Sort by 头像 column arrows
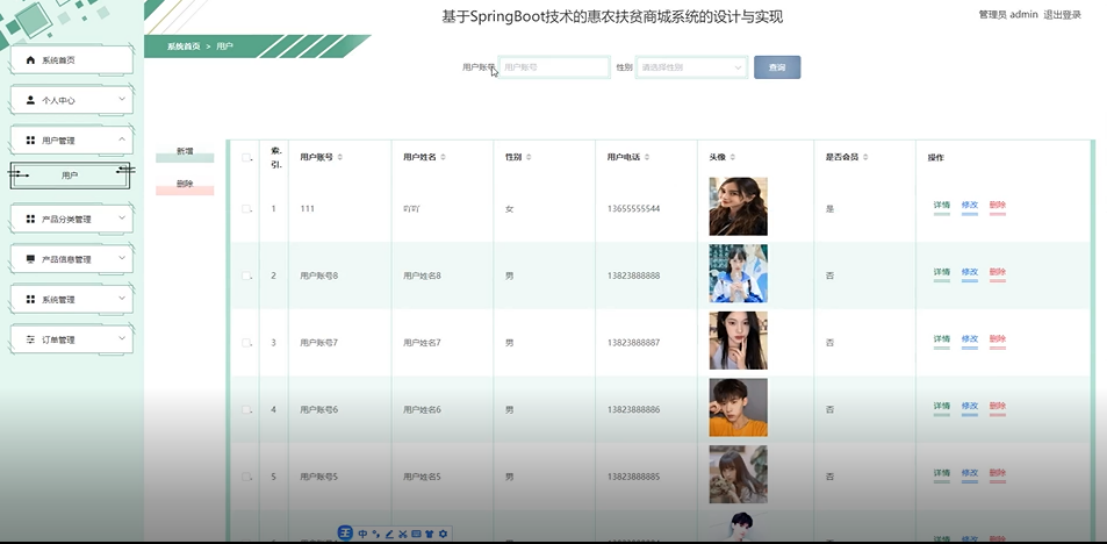The width and height of the screenshot is (1108, 544). [x=733, y=157]
